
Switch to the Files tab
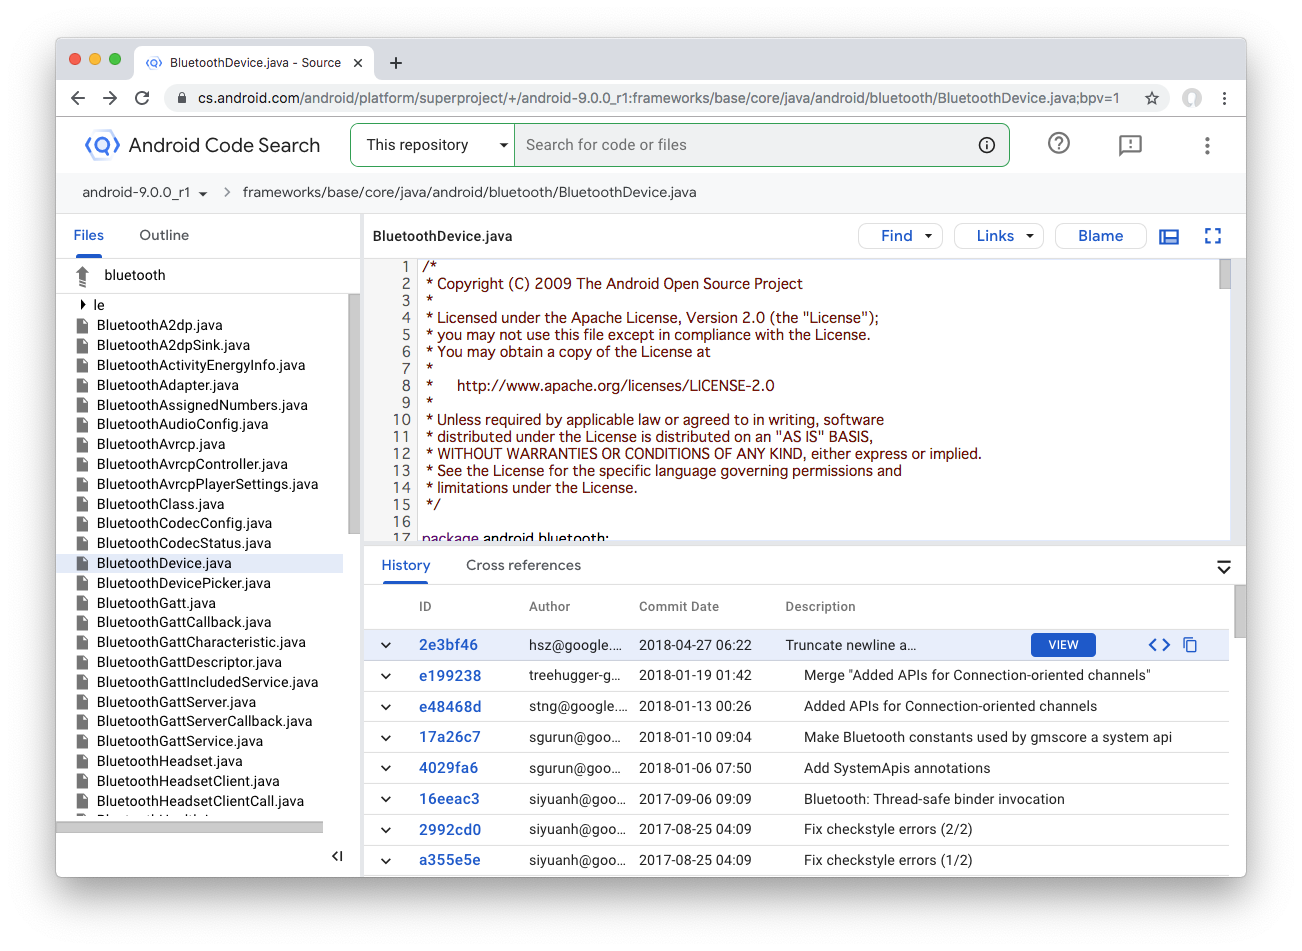pos(89,235)
